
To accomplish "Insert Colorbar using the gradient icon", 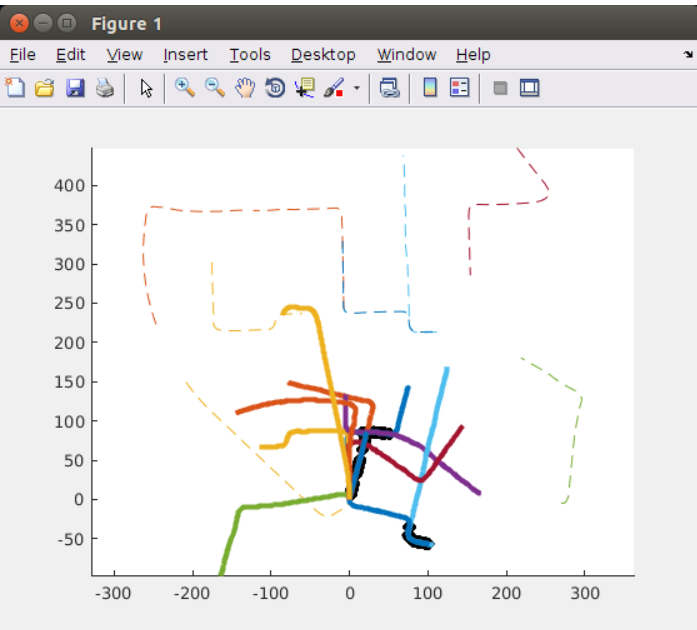I will [x=430, y=88].
